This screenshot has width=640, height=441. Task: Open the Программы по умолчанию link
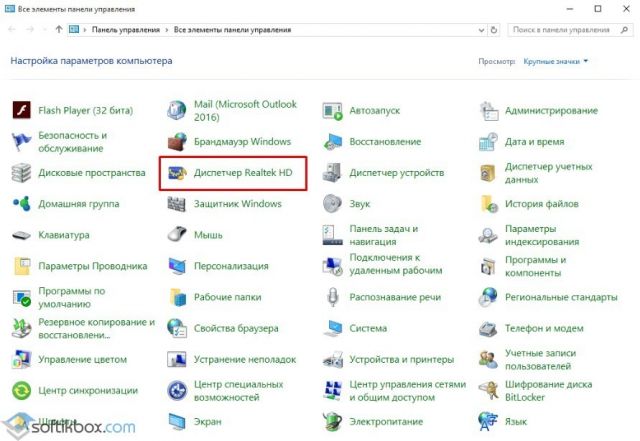(x=72, y=297)
